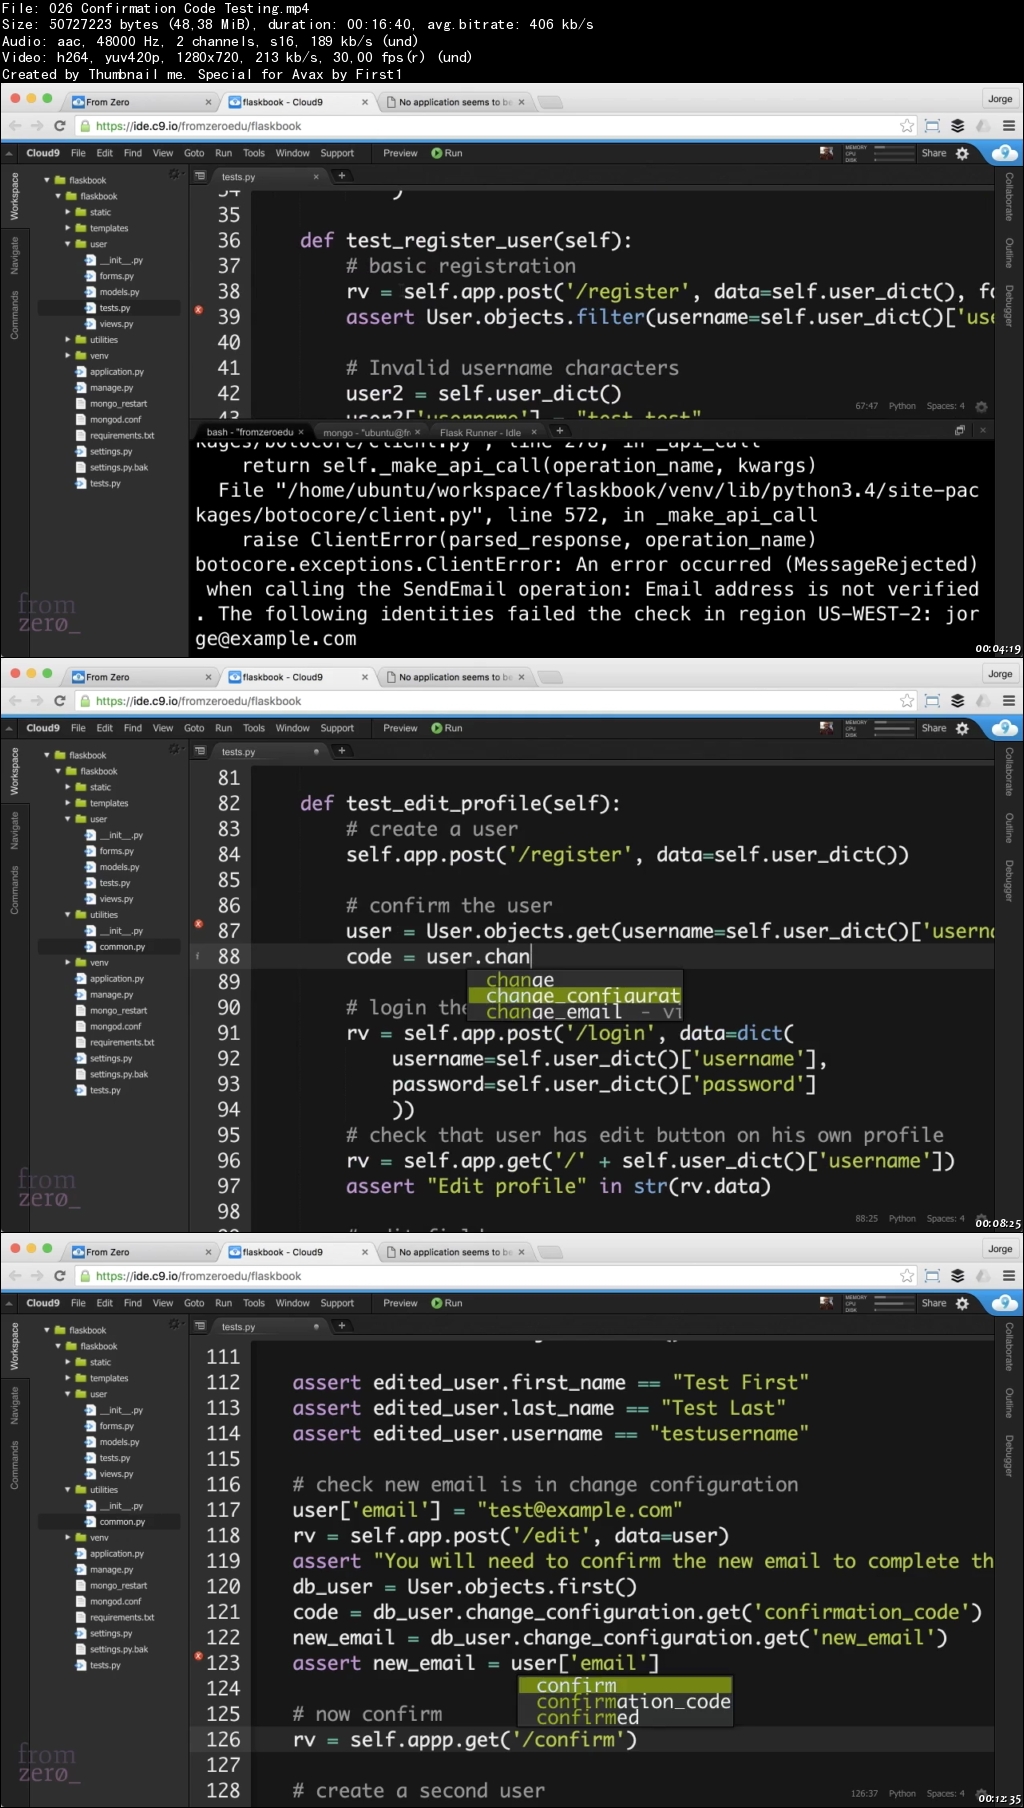Viewport: 1024px width, 1808px height.
Task: Open Preferences gear in window showing test_register_user
Action: [962, 153]
